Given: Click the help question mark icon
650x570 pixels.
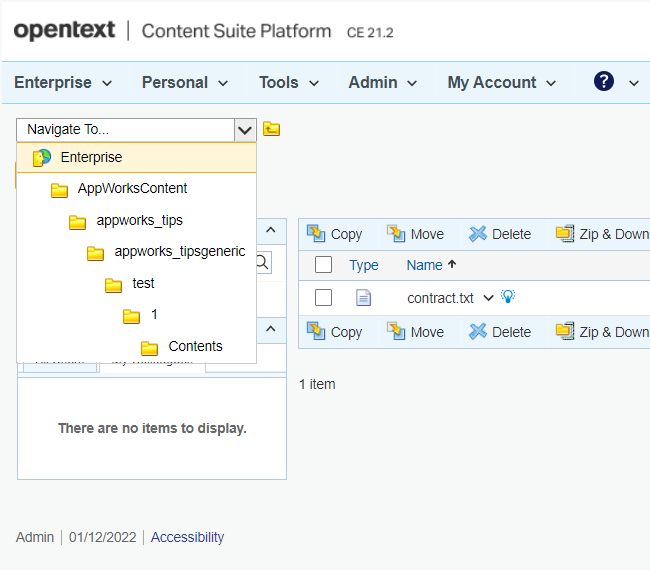Looking at the screenshot, I should pyautogui.click(x=603, y=82).
